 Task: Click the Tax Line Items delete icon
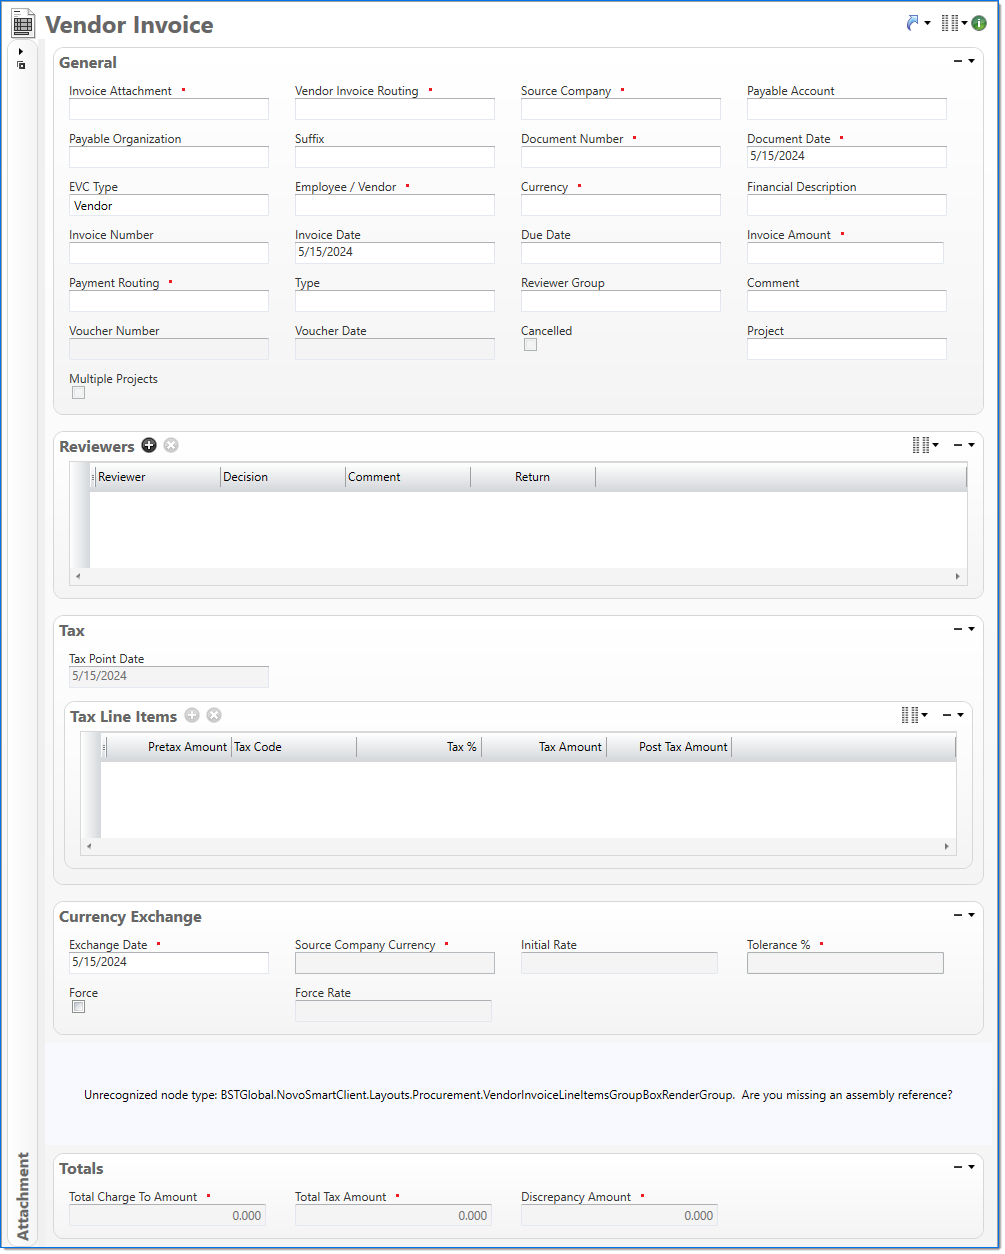click(214, 716)
